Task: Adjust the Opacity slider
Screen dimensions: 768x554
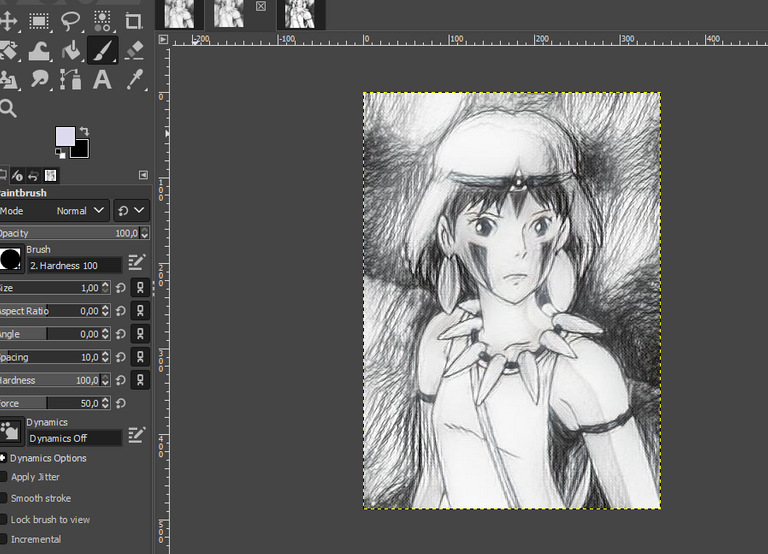Action: pyautogui.click(x=69, y=233)
